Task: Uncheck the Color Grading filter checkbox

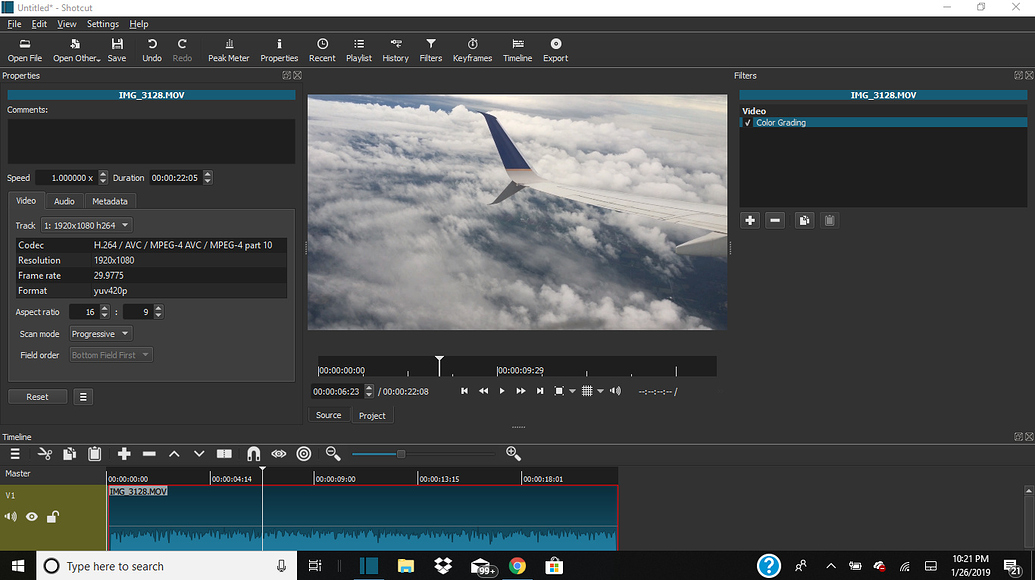Action: (747, 123)
